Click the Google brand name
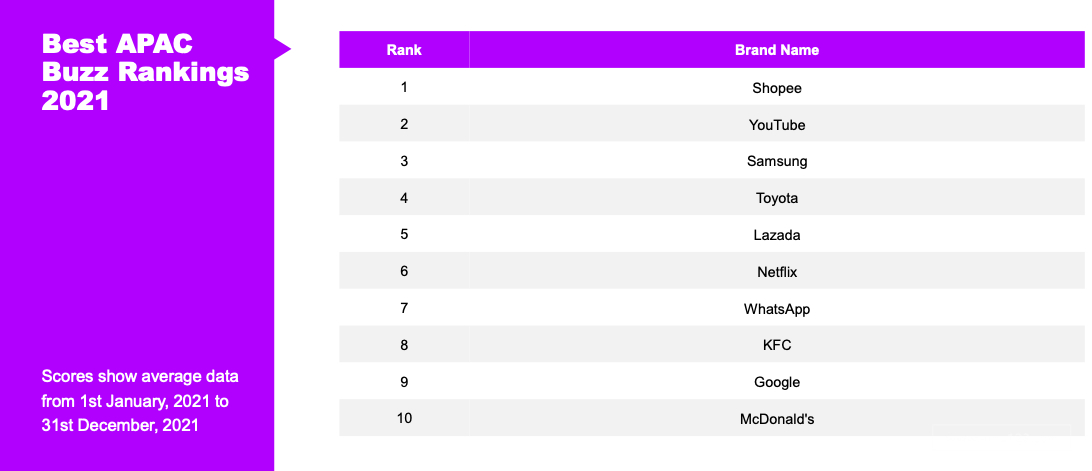 coord(776,382)
